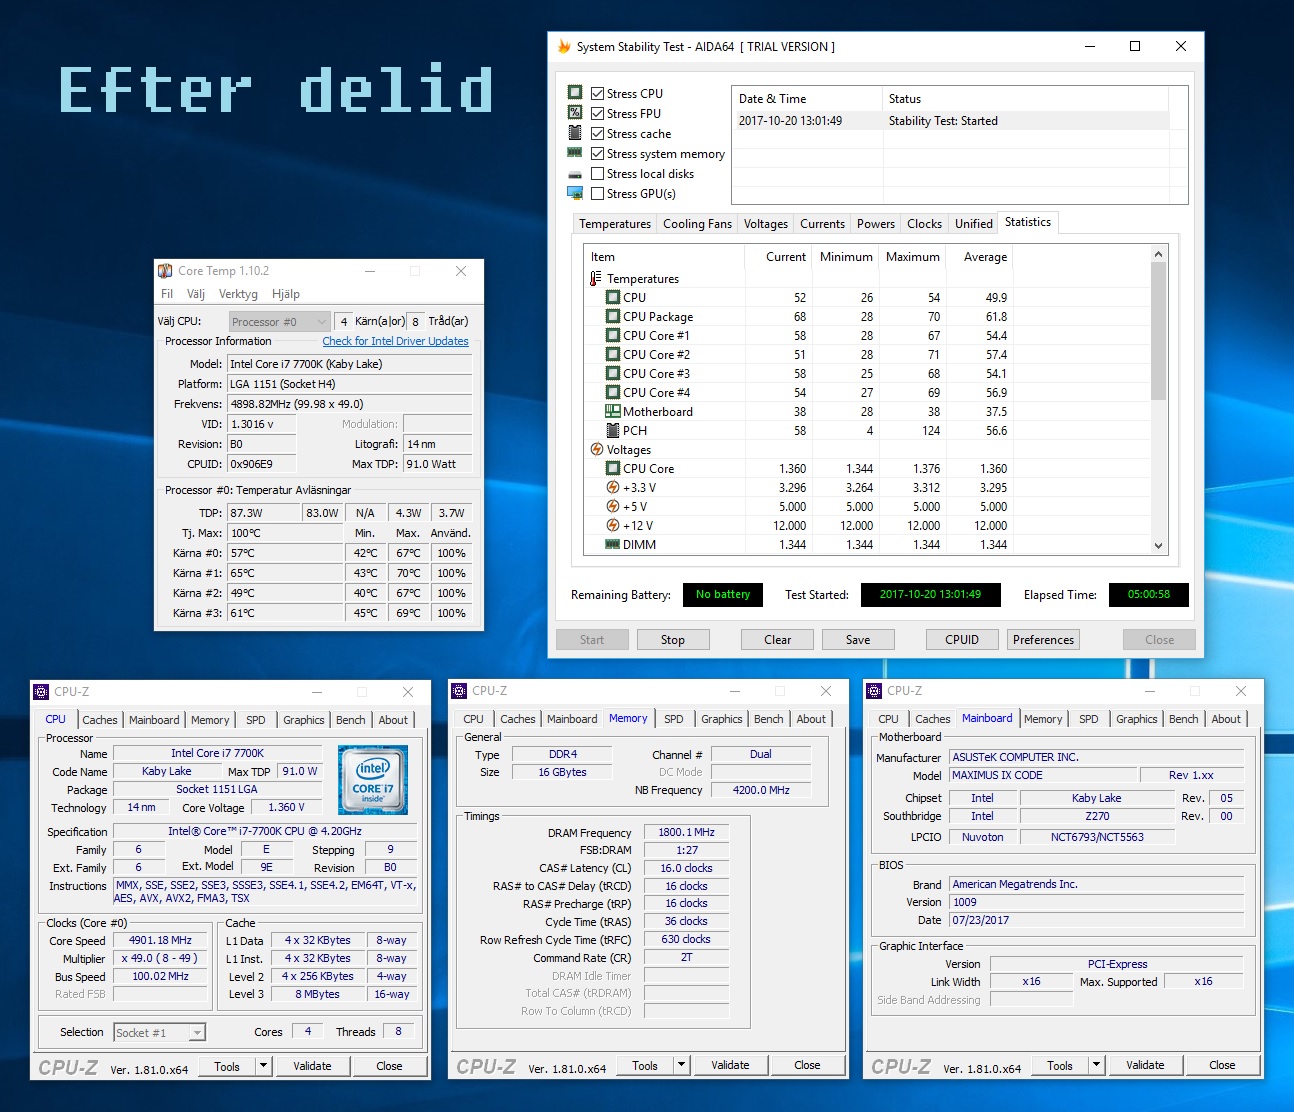The width and height of the screenshot is (1294, 1112).
Task: Click the DIMM row memory icon
Action: point(613,544)
